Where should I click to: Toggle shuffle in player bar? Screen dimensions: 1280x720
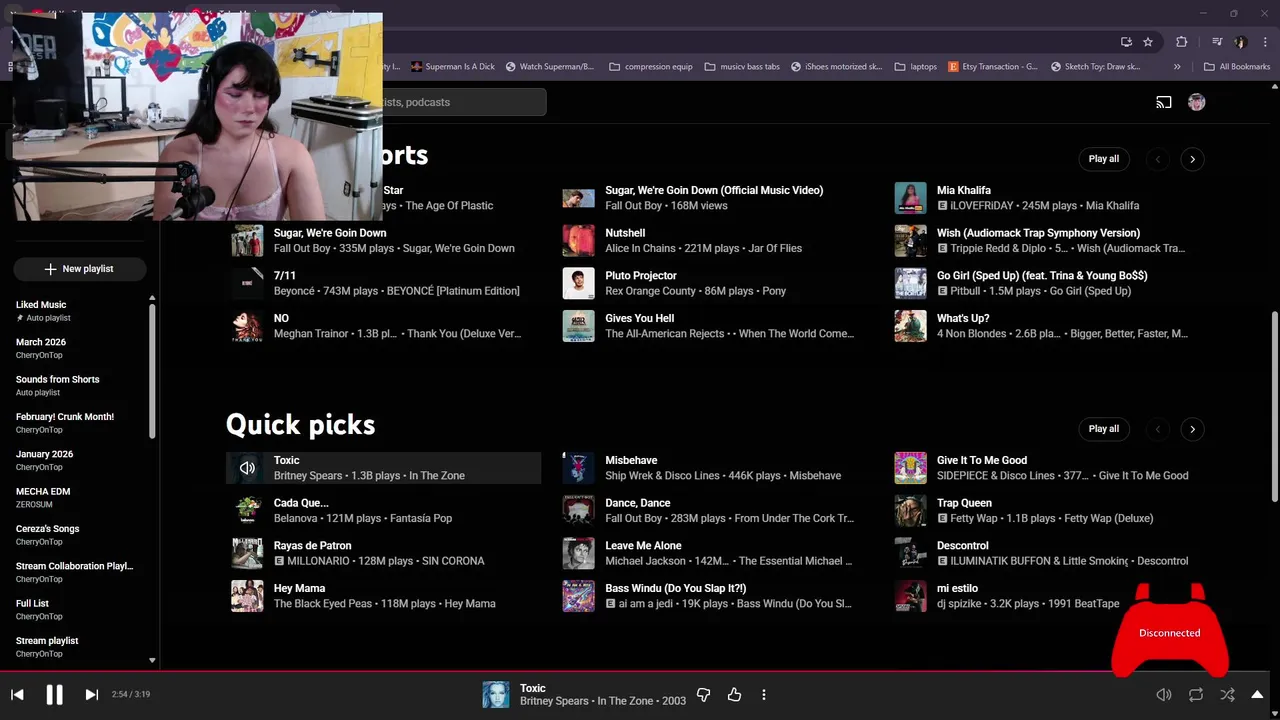coord(1227,694)
